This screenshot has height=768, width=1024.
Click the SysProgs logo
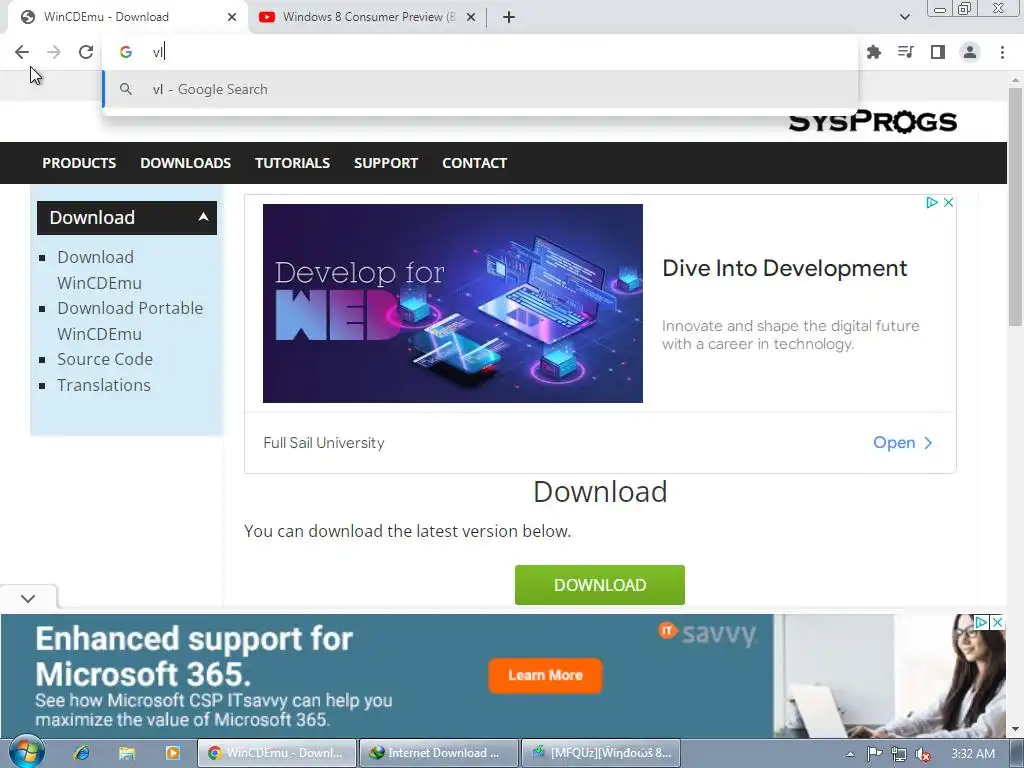[x=872, y=121]
